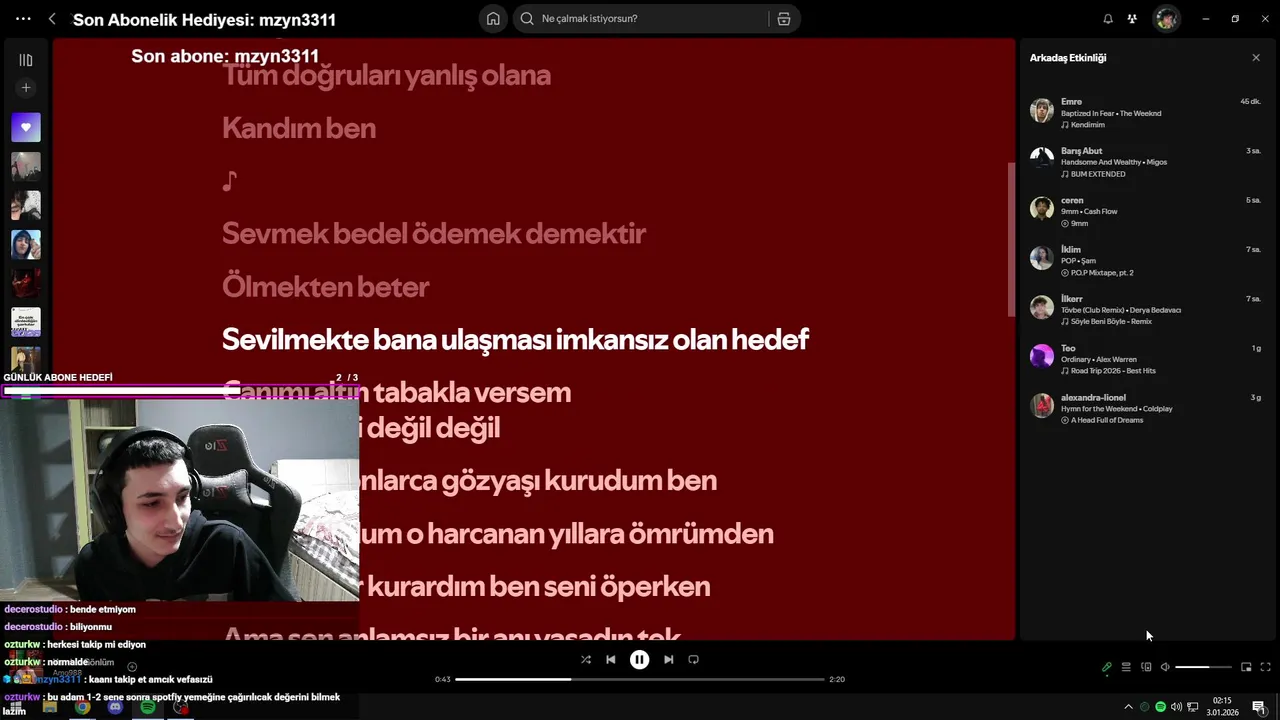
Task: Open İlkerr's avatar in friend activity
Action: pyautogui.click(x=1042, y=307)
